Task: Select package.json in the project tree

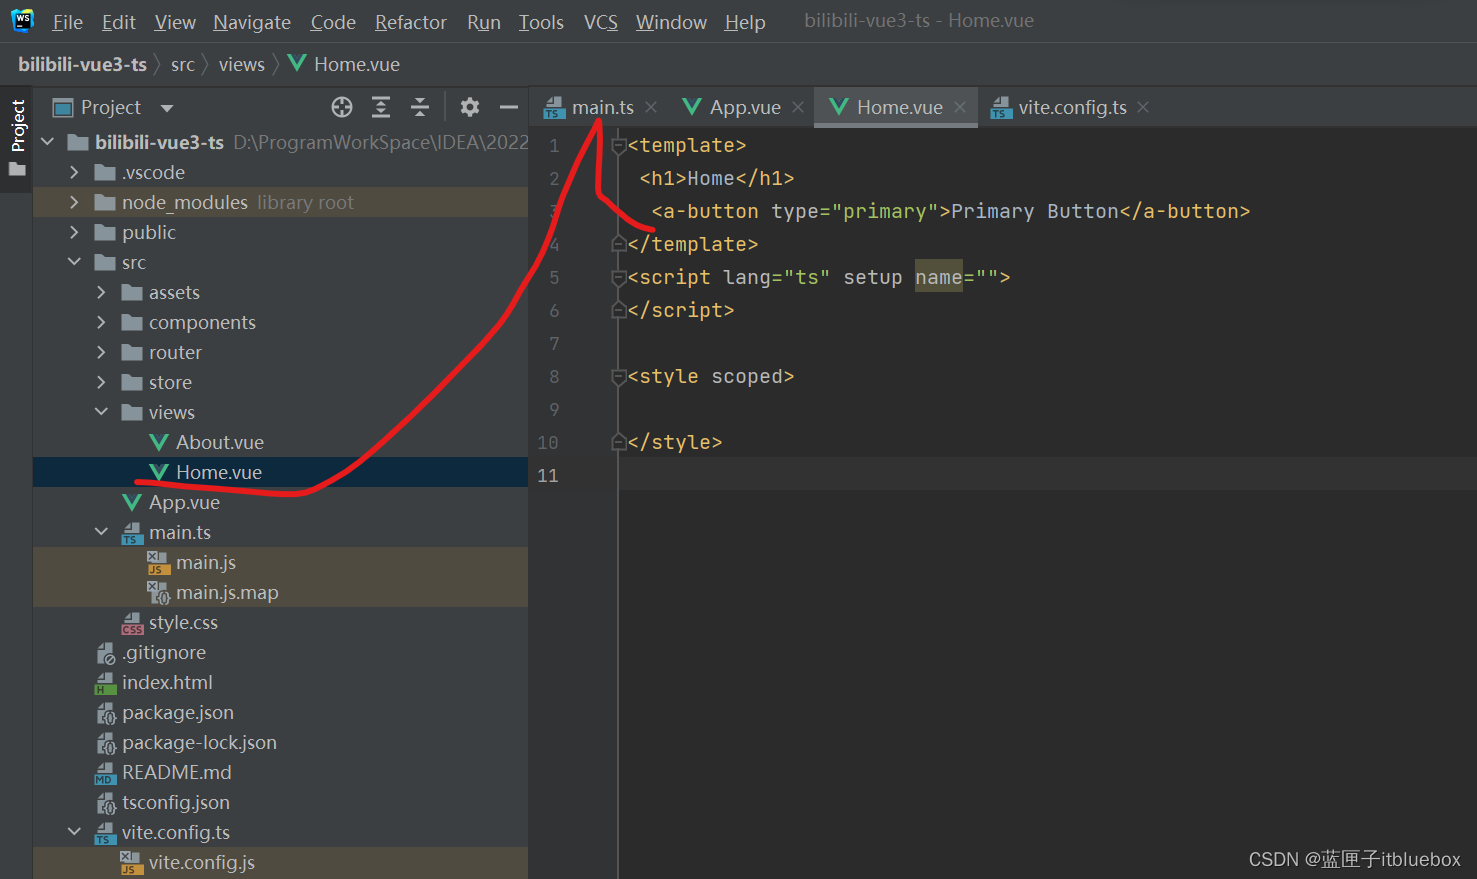Action: tap(177, 712)
